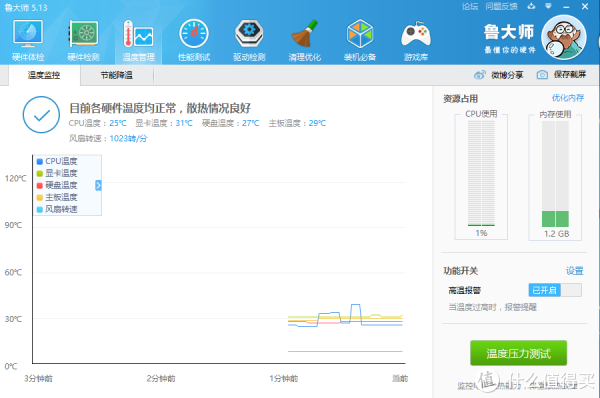
Task: Open the 硬件检测 circuit board icon
Action: (83, 34)
